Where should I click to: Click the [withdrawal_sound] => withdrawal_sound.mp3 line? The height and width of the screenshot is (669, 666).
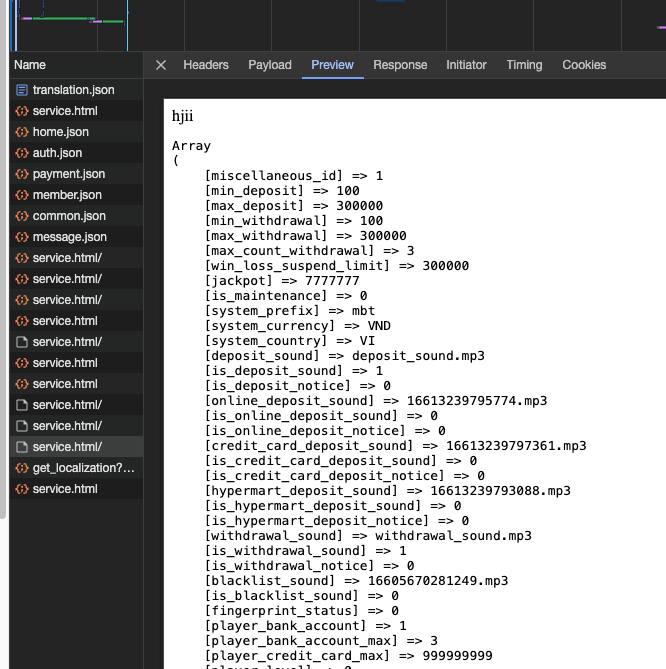pos(369,535)
